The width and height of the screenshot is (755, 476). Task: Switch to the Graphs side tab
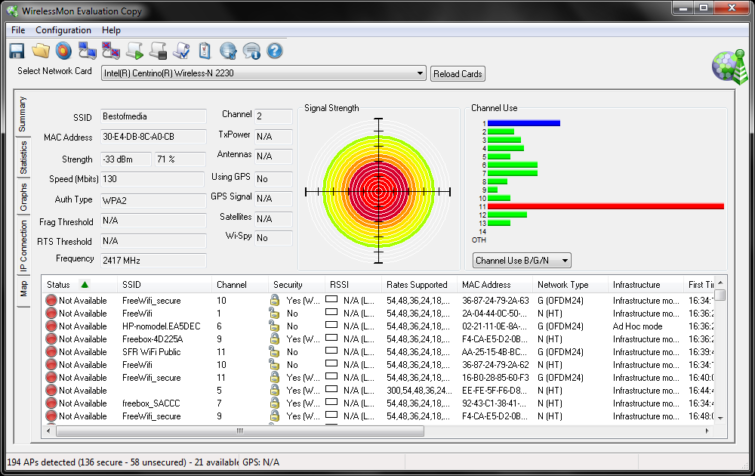tap(23, 197)
